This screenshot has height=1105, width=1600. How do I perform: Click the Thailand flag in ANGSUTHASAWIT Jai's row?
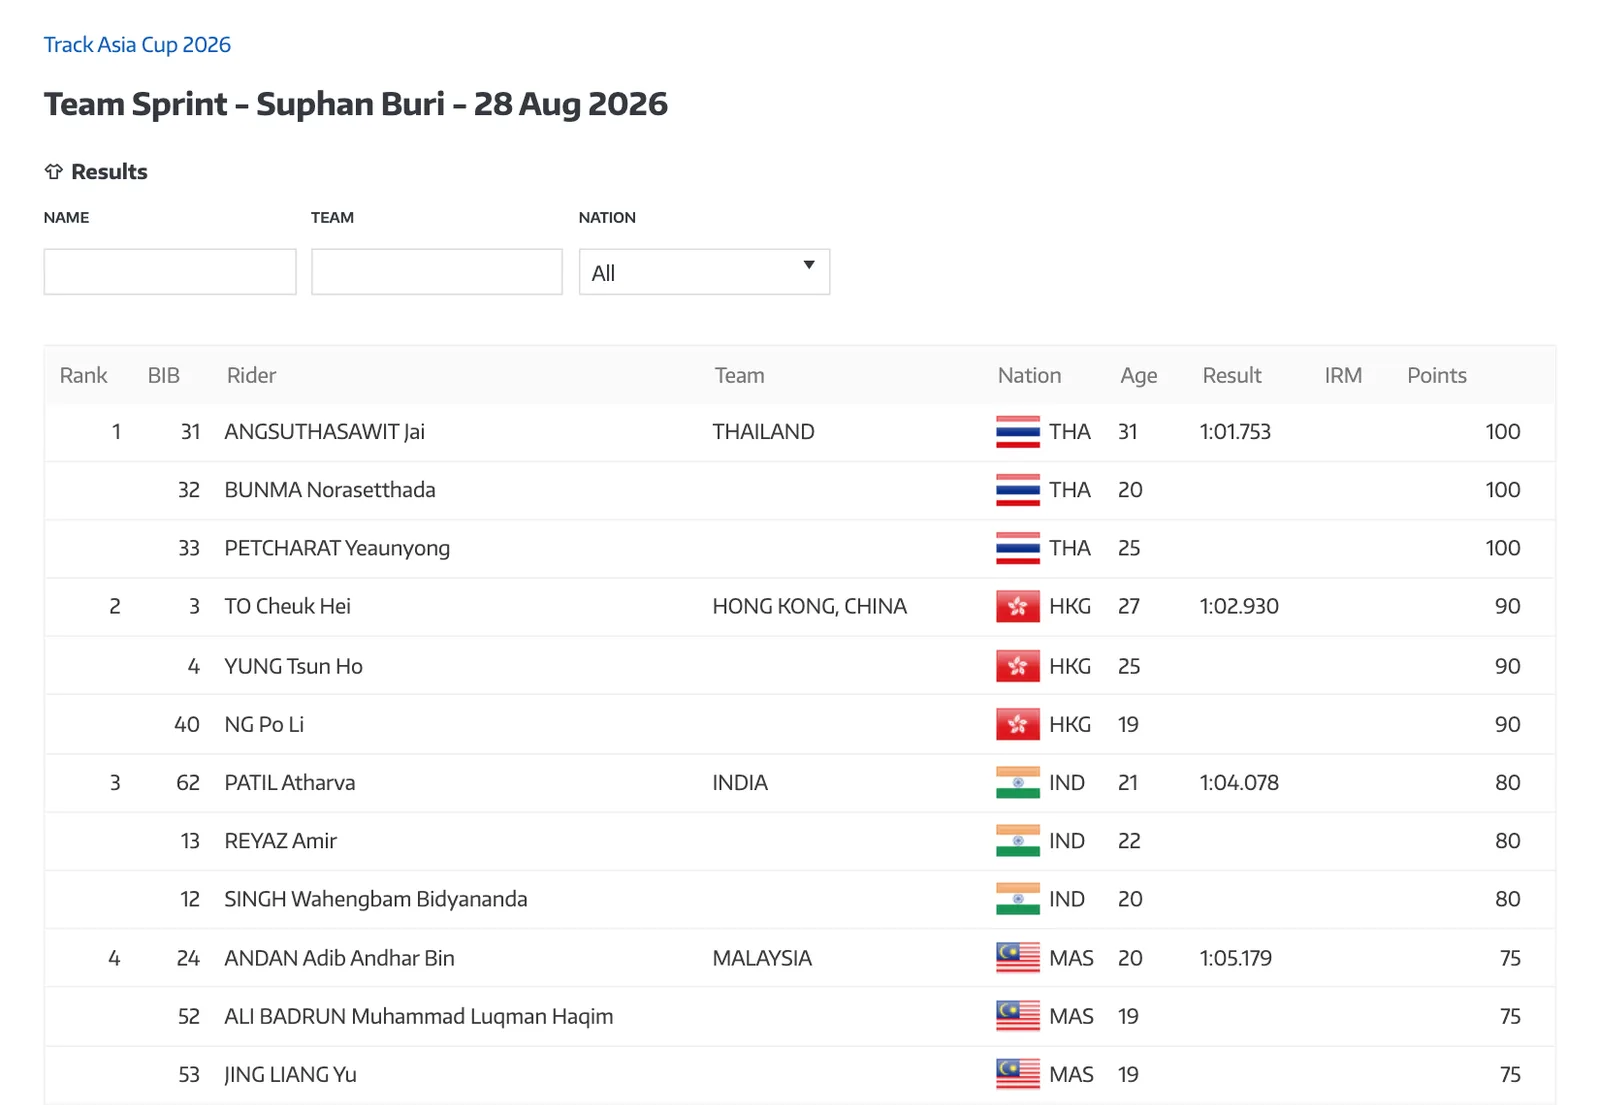click(1018, 432)
